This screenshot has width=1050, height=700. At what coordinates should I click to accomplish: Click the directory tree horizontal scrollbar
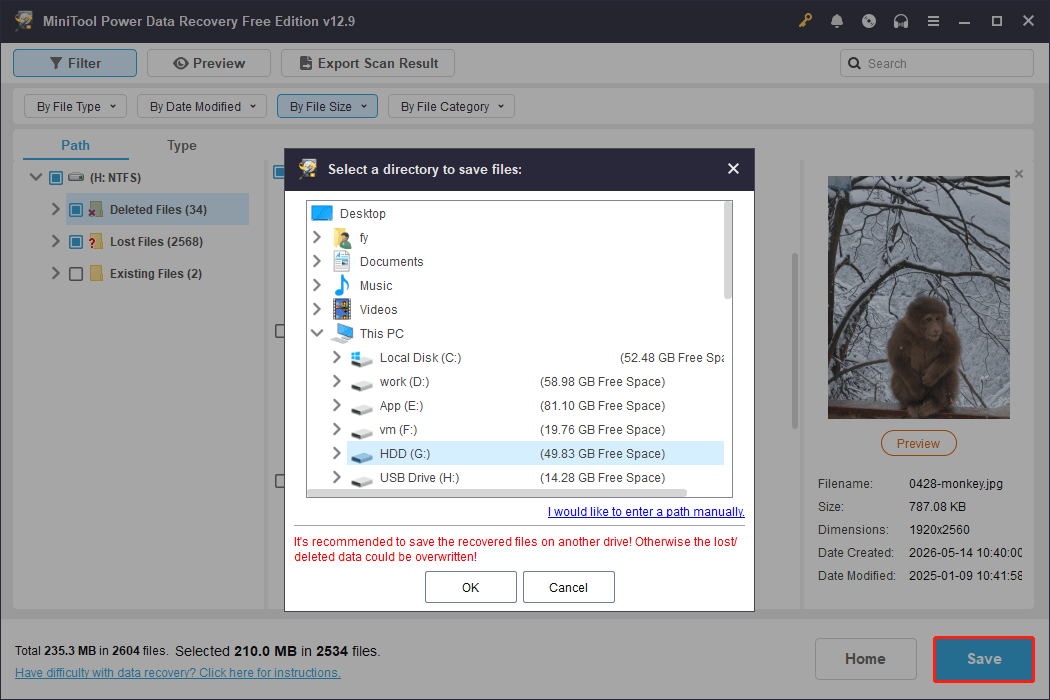(497, 492)
